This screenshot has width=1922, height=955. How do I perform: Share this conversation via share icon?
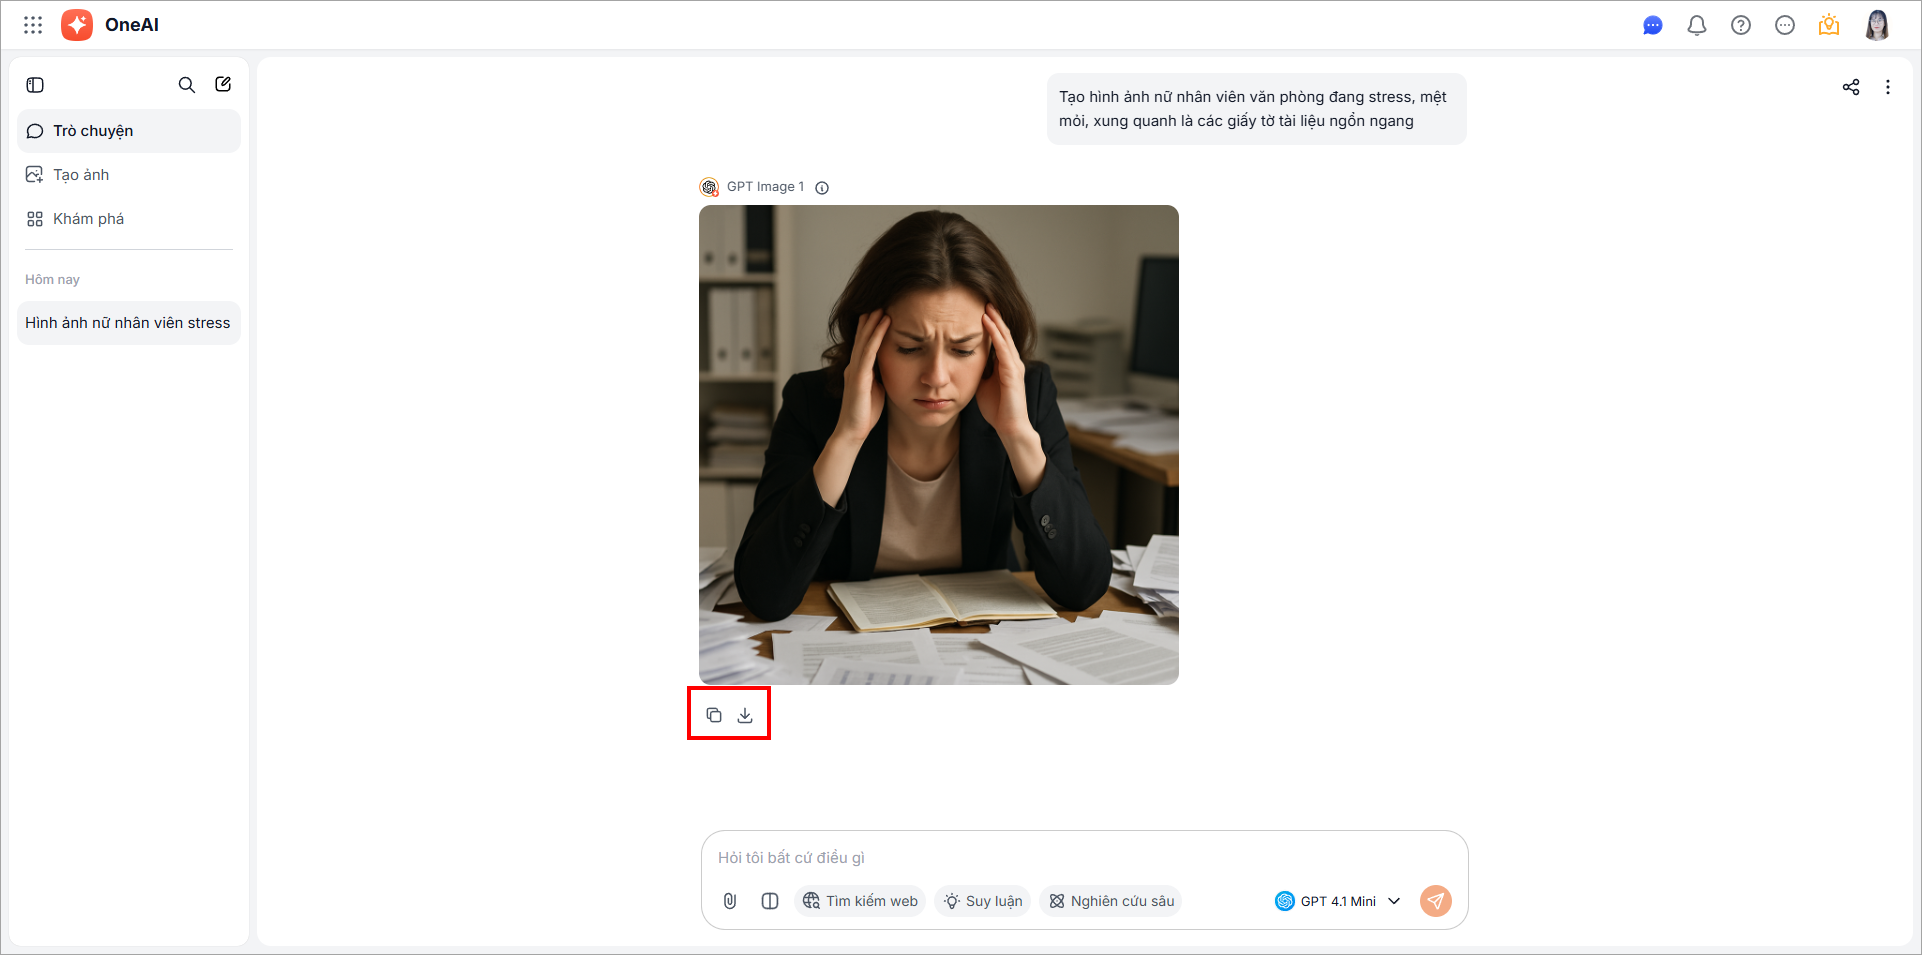[1851, 87]
